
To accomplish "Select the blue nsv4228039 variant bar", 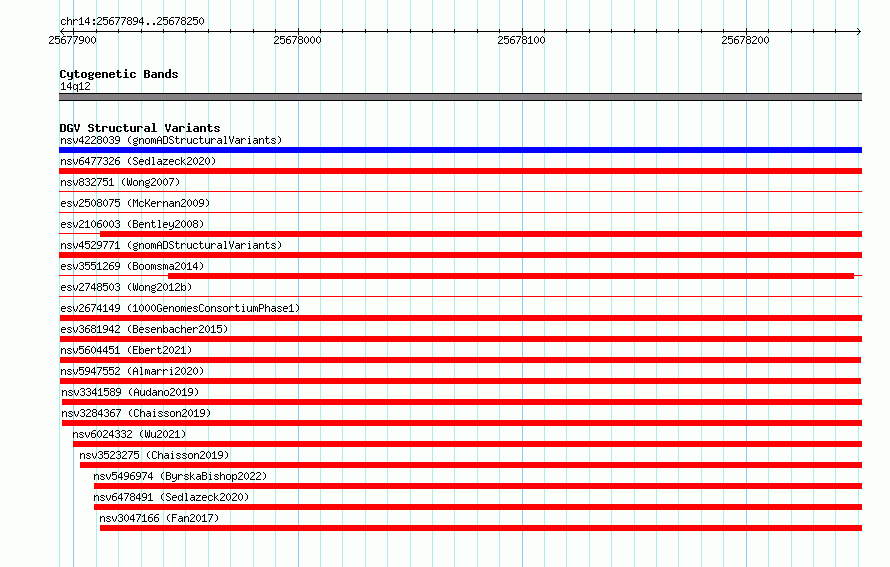I will click(x=460, y=150).
